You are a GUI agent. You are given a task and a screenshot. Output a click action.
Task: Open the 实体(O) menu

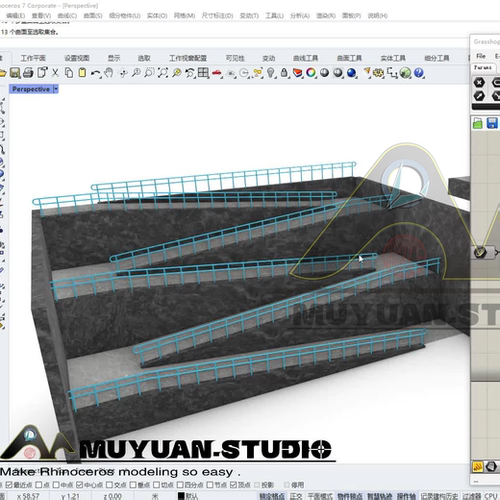157,16
